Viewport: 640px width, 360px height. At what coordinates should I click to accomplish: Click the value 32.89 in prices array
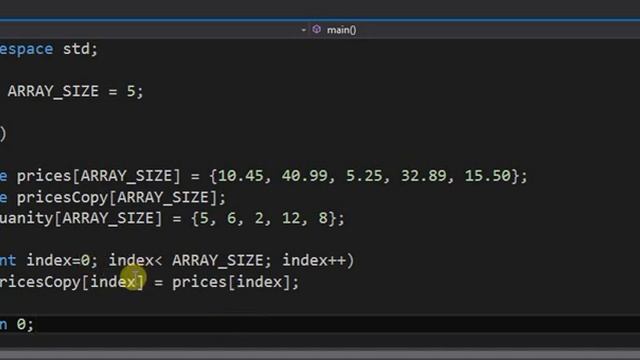pos(424,176)
